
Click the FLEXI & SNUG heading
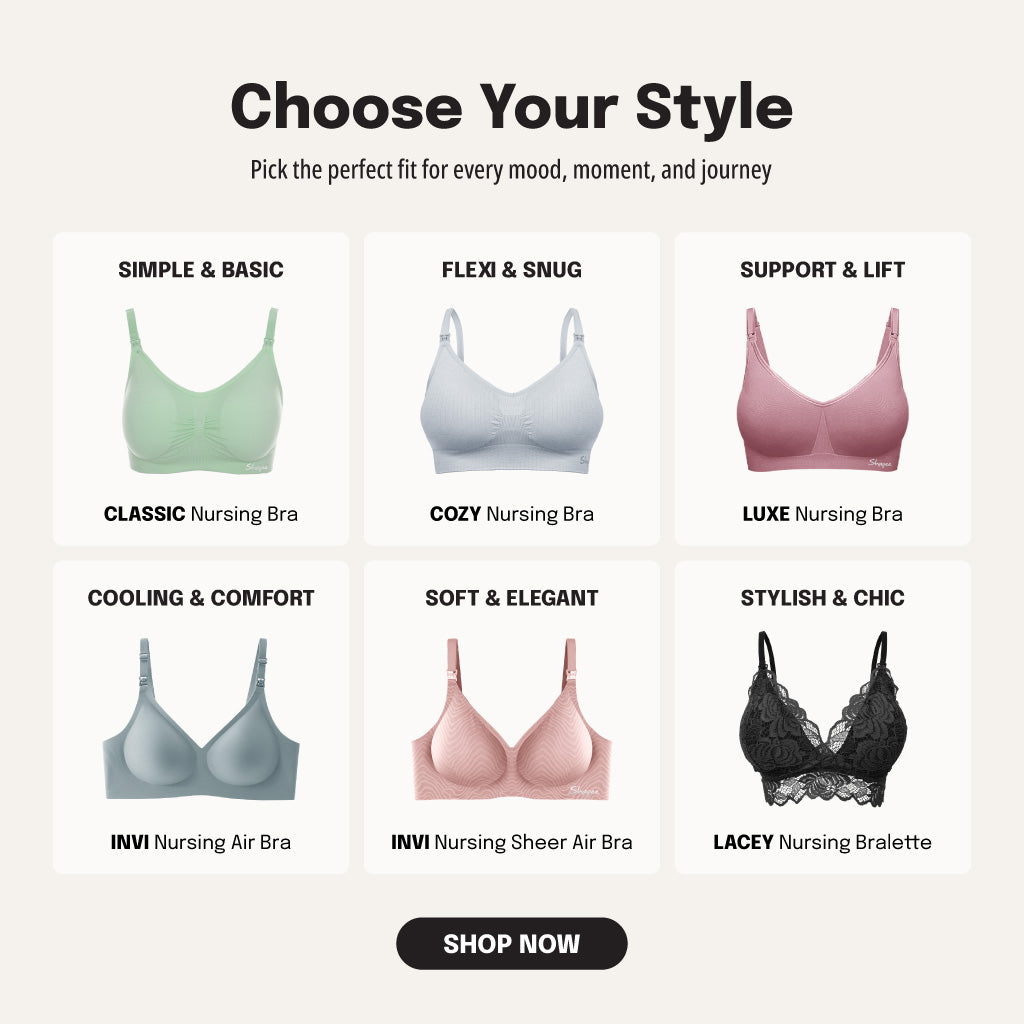click(x=511, y=270)
